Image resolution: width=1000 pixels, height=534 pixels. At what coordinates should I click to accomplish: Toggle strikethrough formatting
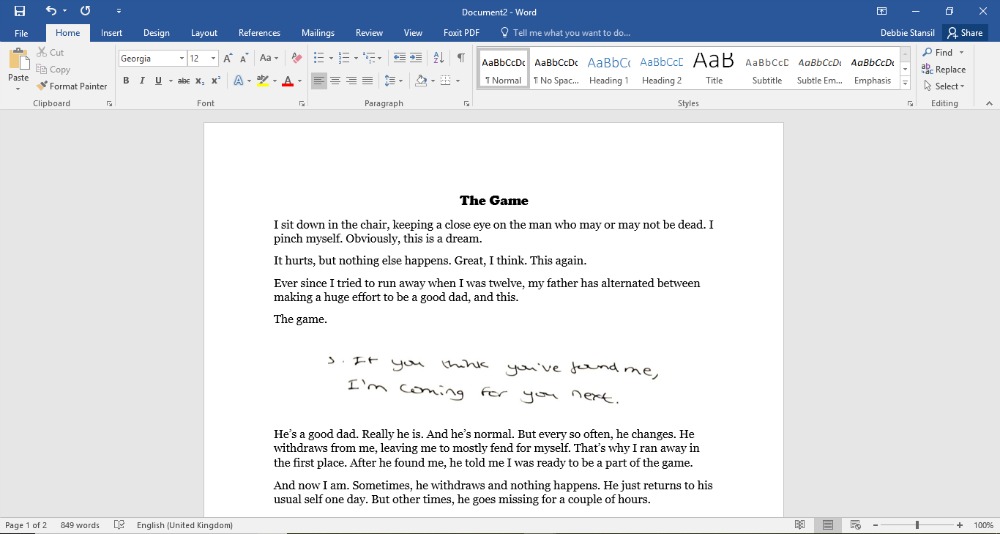pos(184,80)
